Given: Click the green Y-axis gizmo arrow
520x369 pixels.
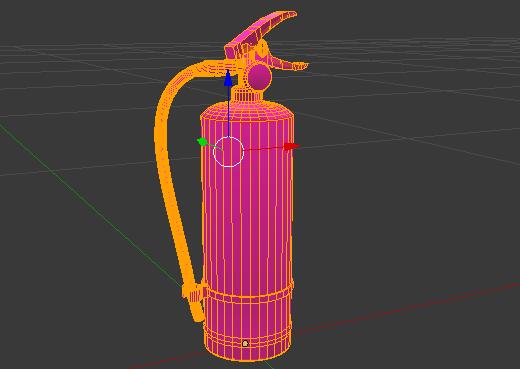Looking at the screenshot, I should 202,142.
